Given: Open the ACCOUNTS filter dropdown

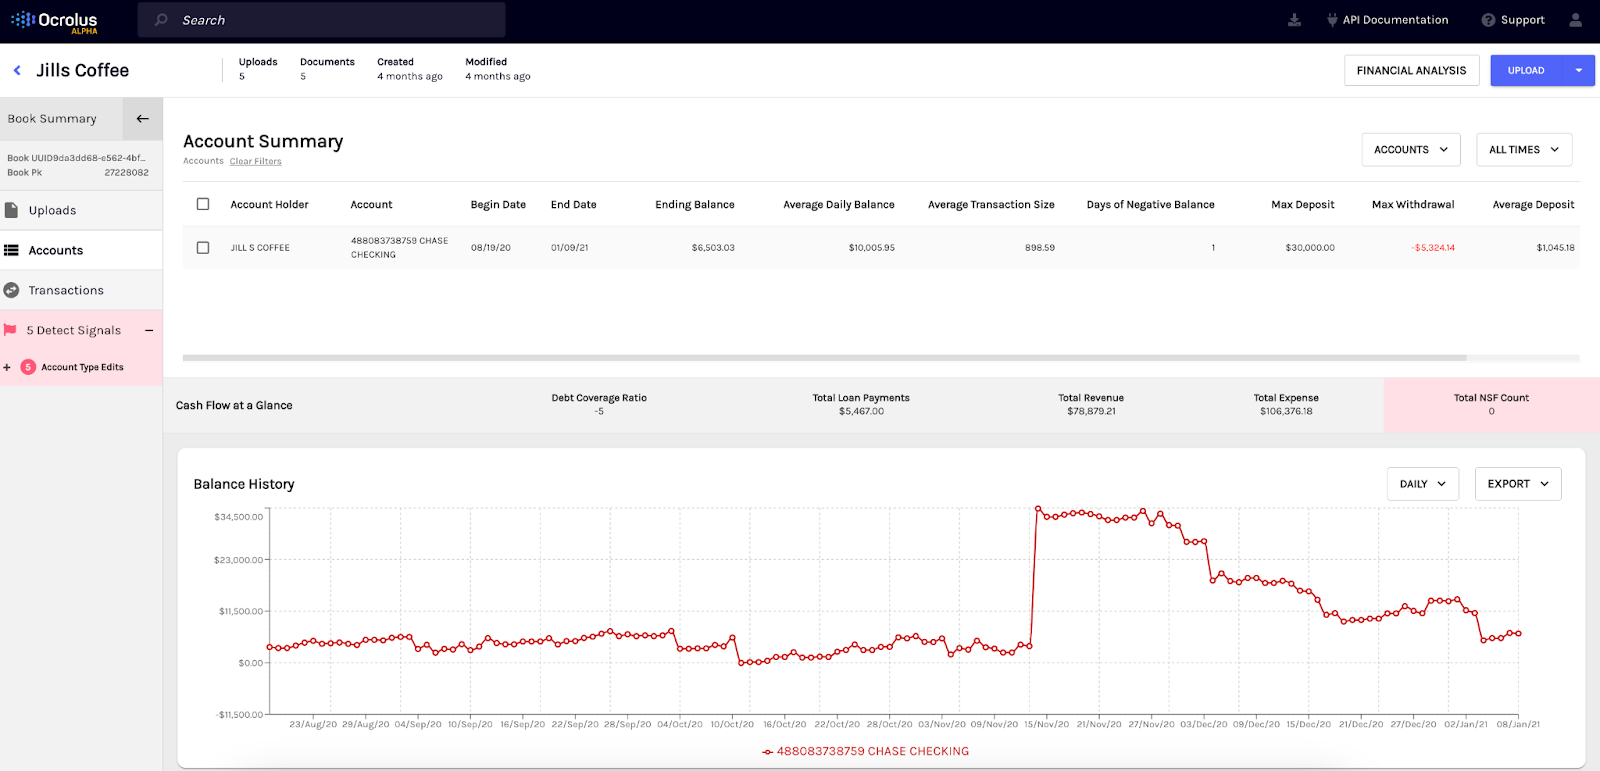Looking at the screenshot, I should coord(1411,150).
